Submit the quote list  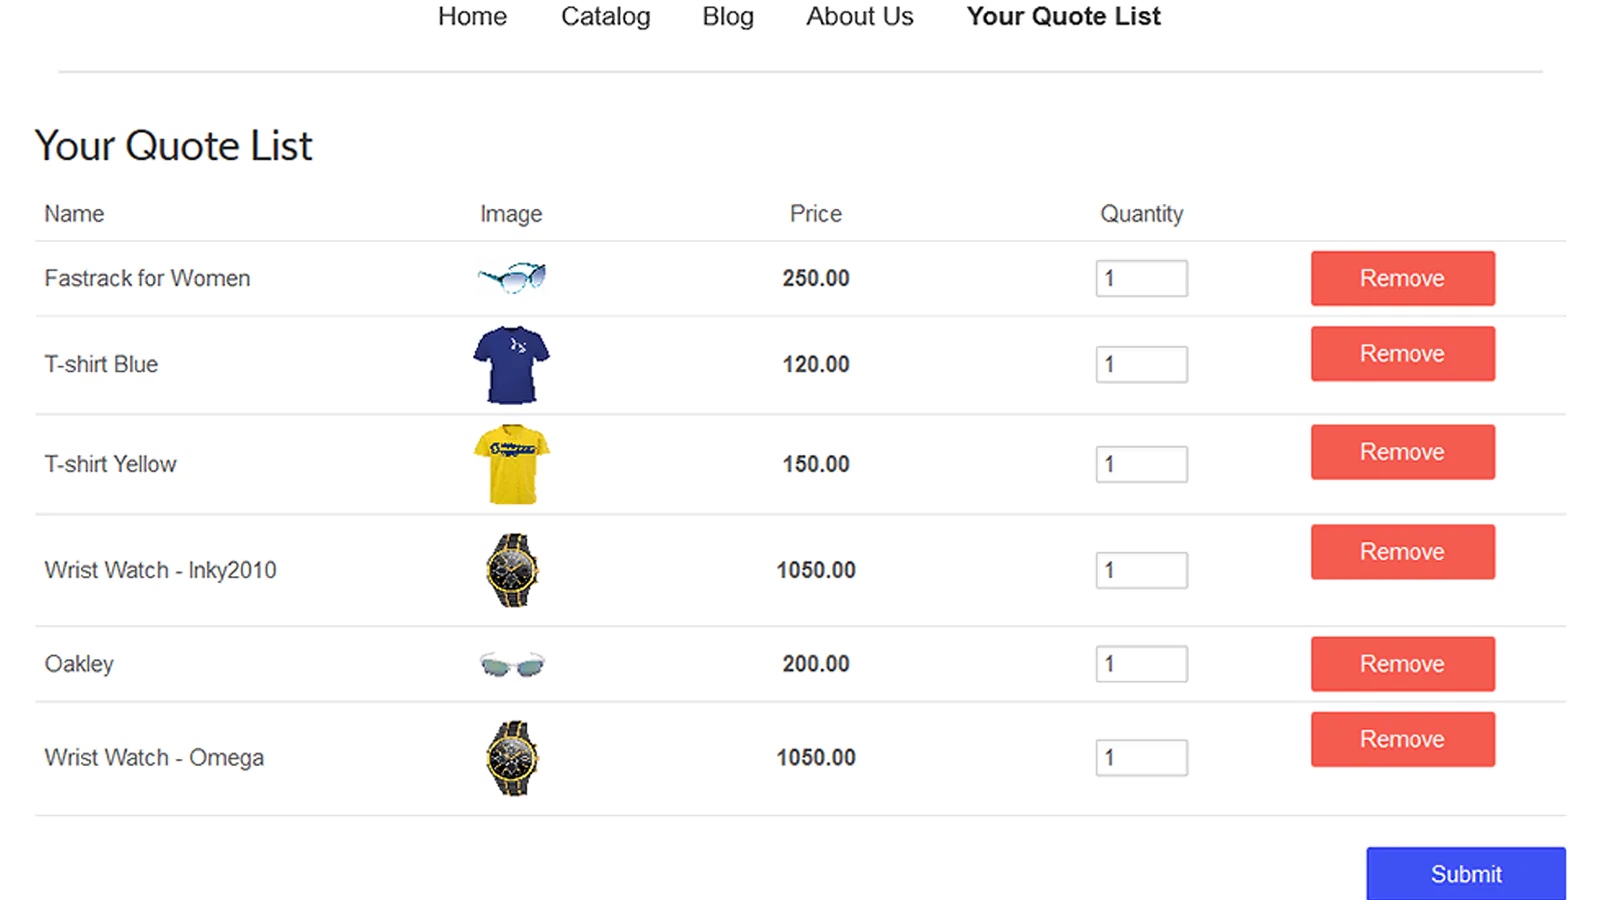[1465, 874]
